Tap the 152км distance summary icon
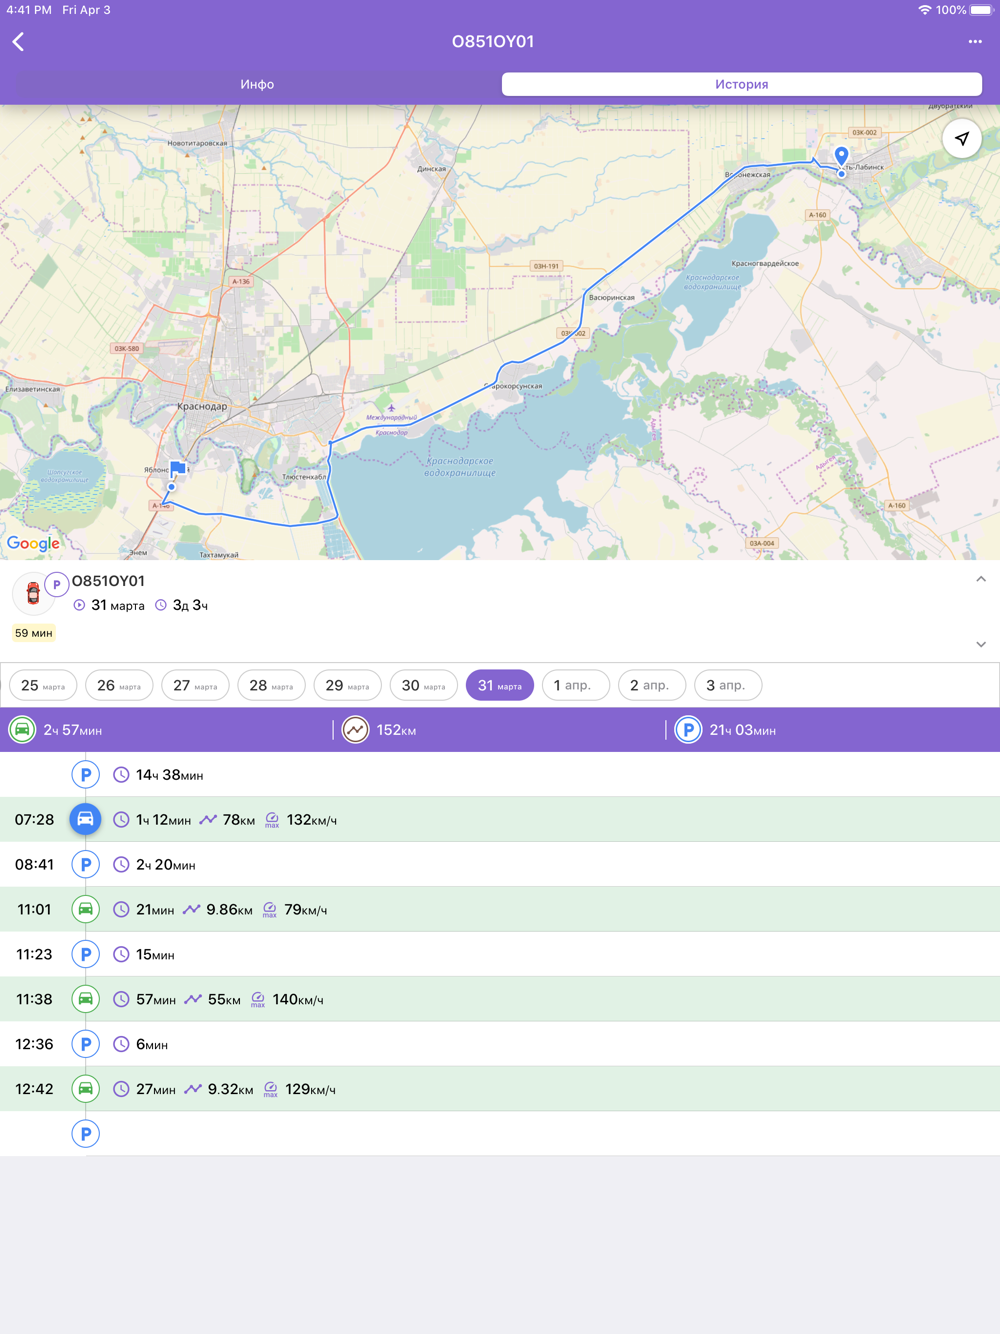 coord(355,730)
